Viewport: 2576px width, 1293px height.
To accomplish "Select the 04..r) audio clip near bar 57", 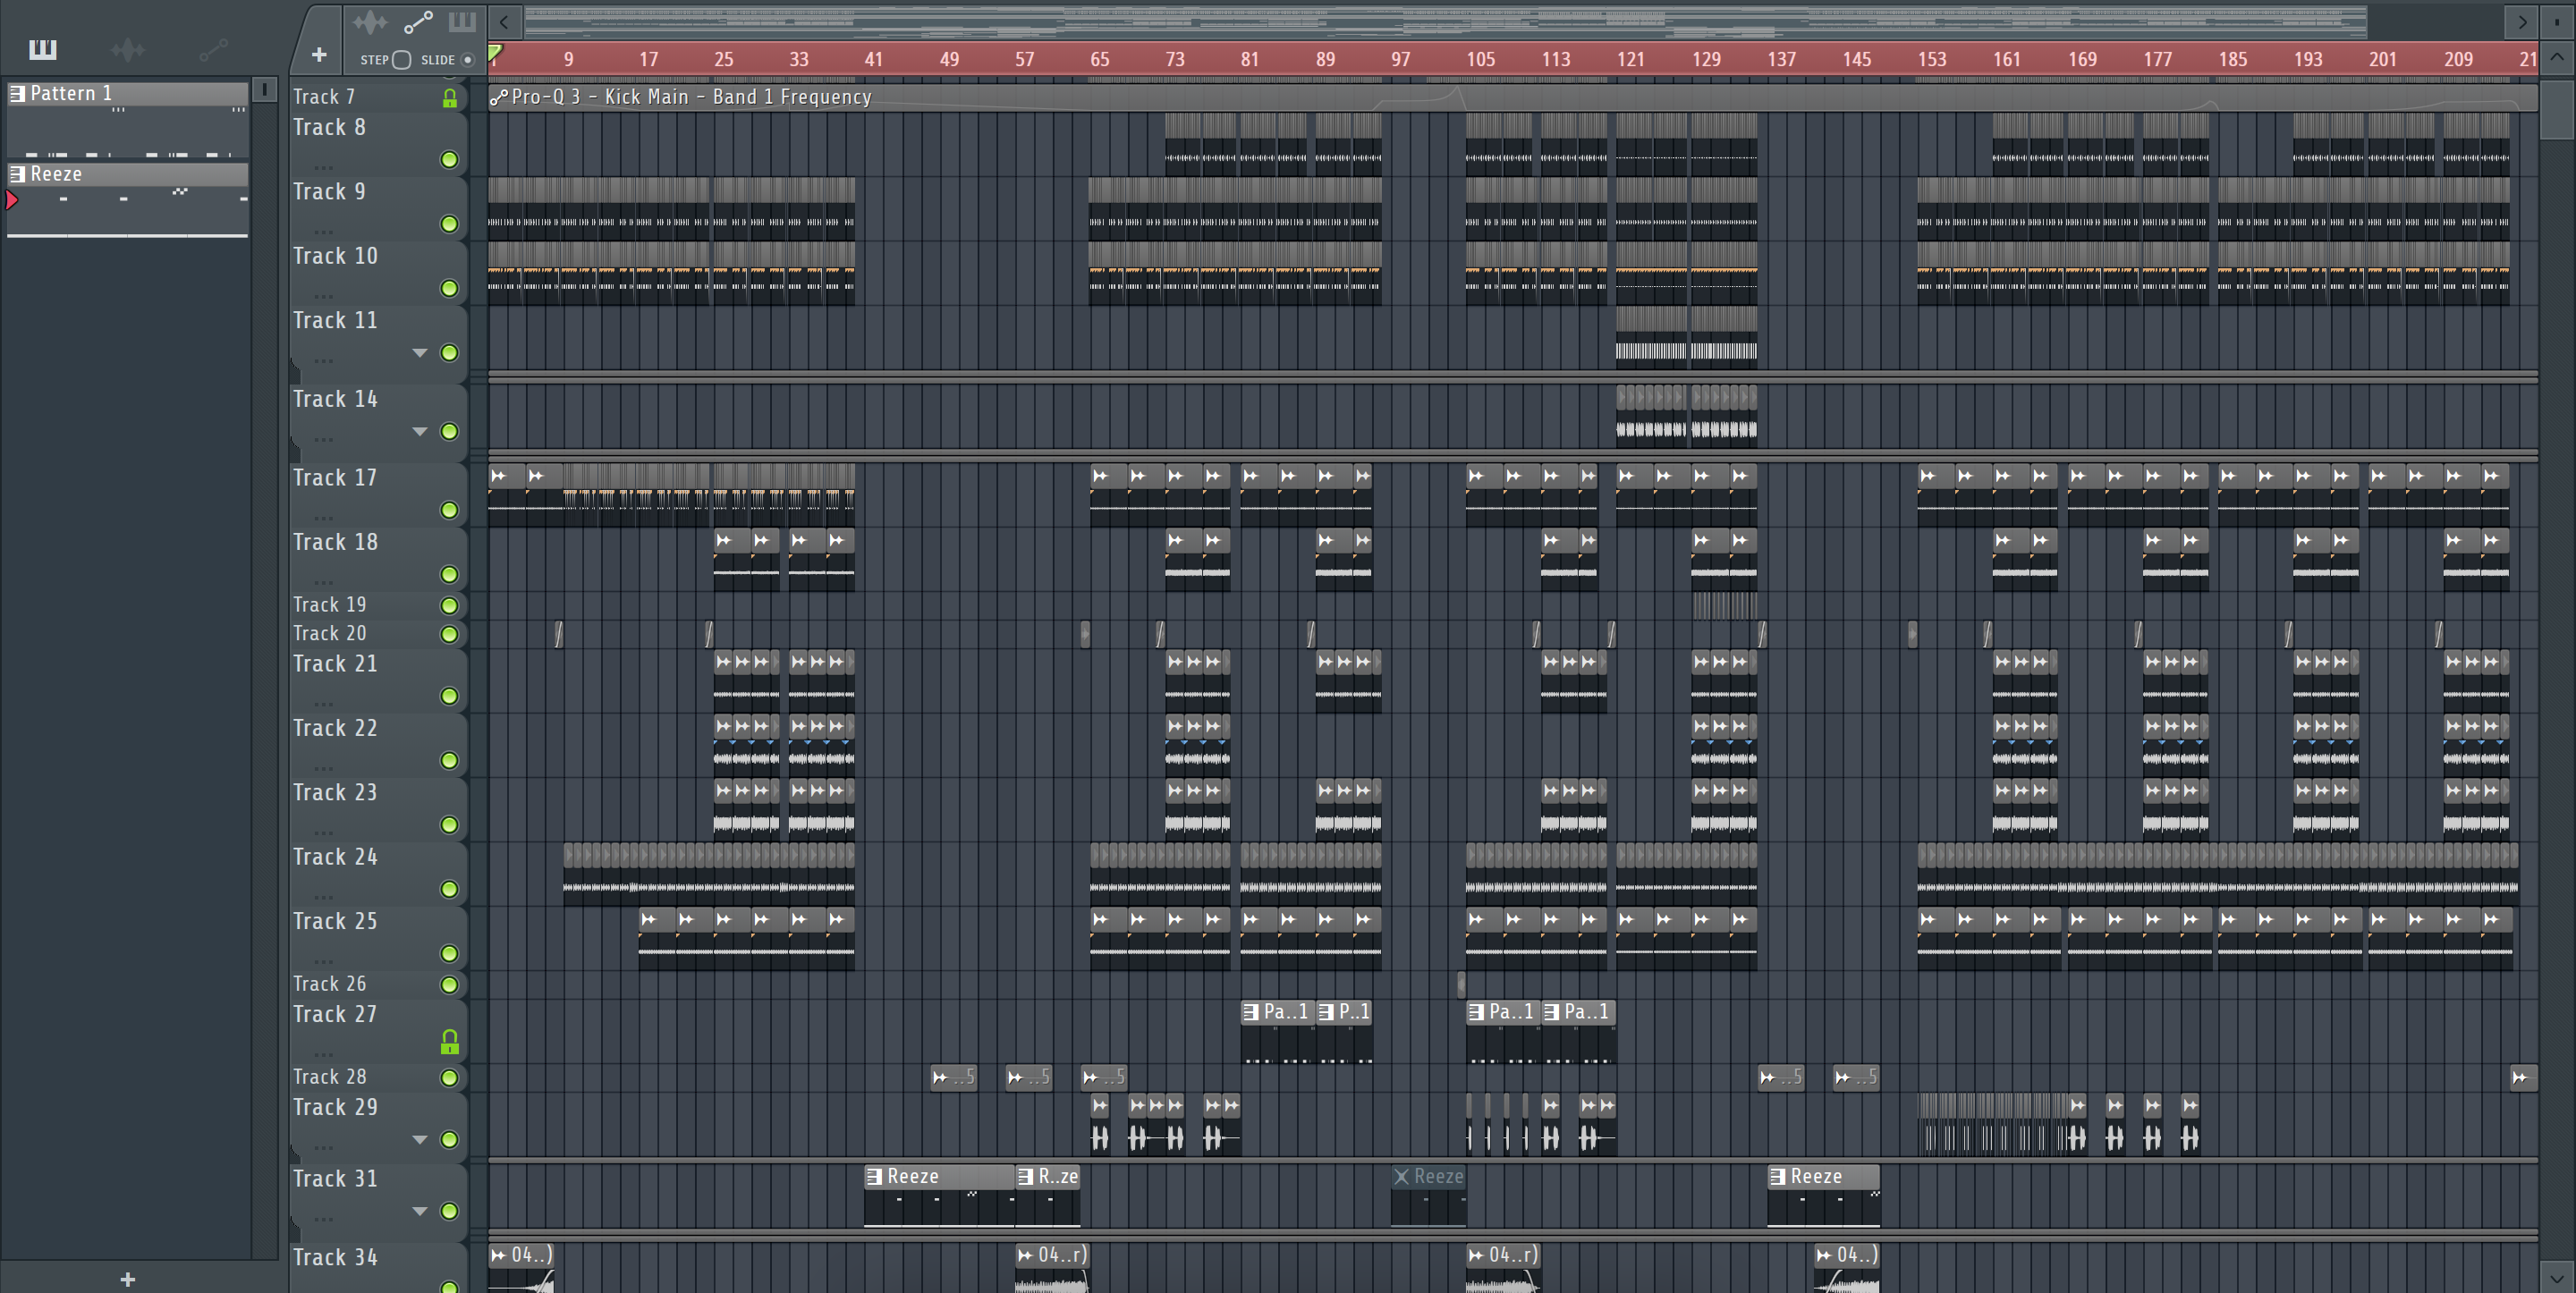I will click(1051, 1268).
